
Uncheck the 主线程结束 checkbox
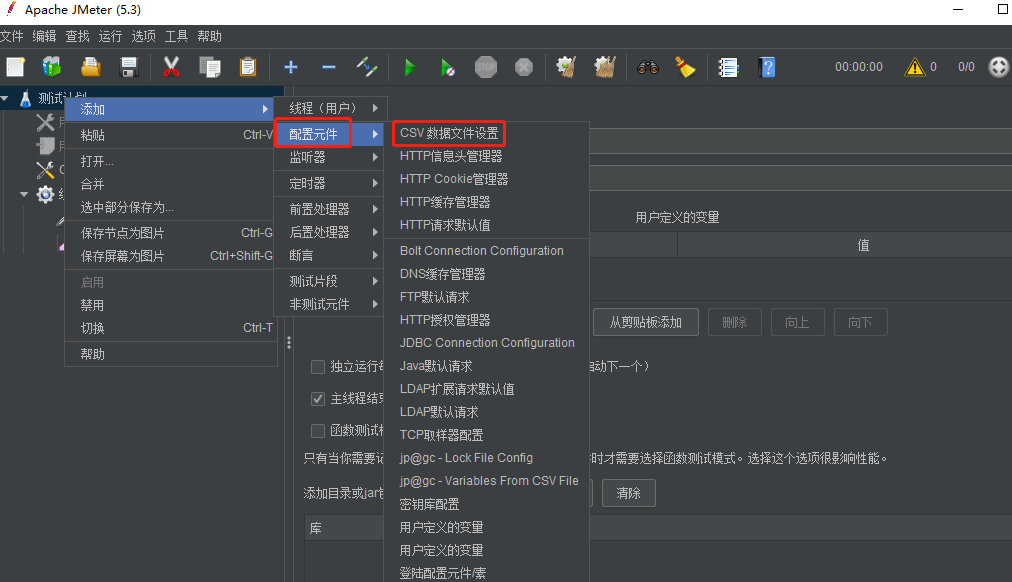[x=318, y=399]
